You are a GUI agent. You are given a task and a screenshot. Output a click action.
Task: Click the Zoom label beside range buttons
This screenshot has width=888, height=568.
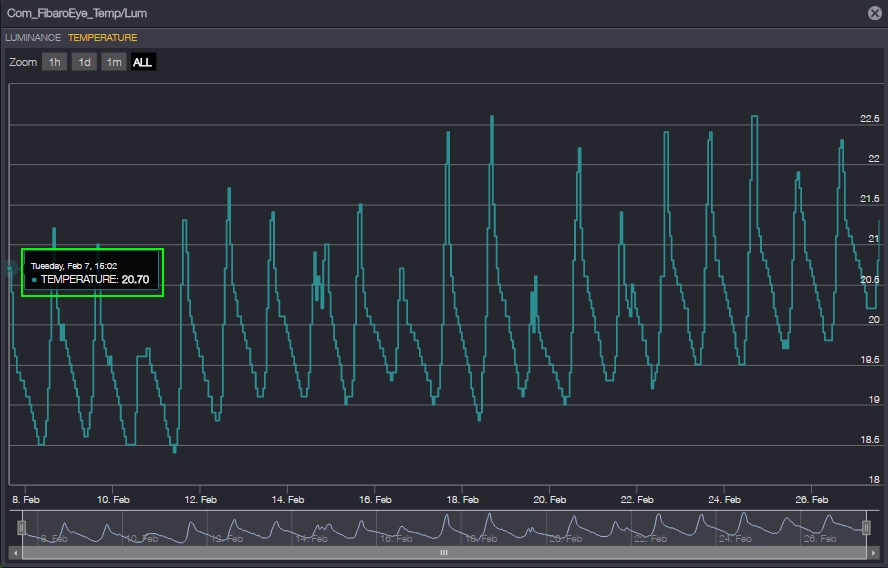pos(23,62)
